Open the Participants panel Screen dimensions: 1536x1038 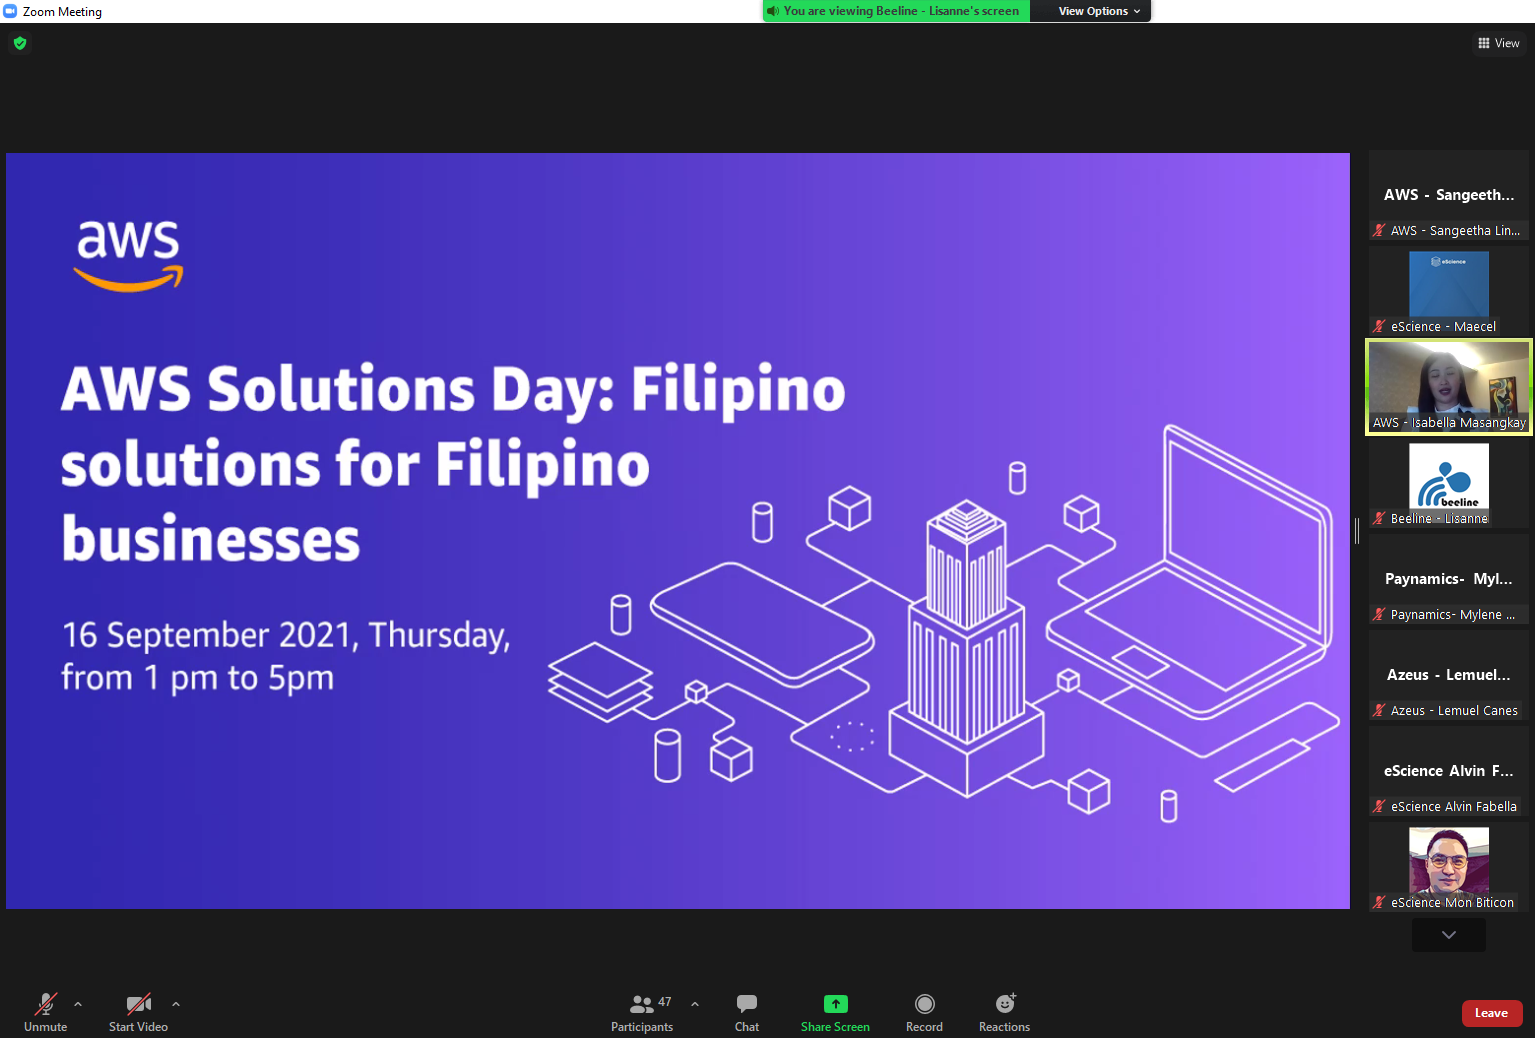(x=642, y=1012)
